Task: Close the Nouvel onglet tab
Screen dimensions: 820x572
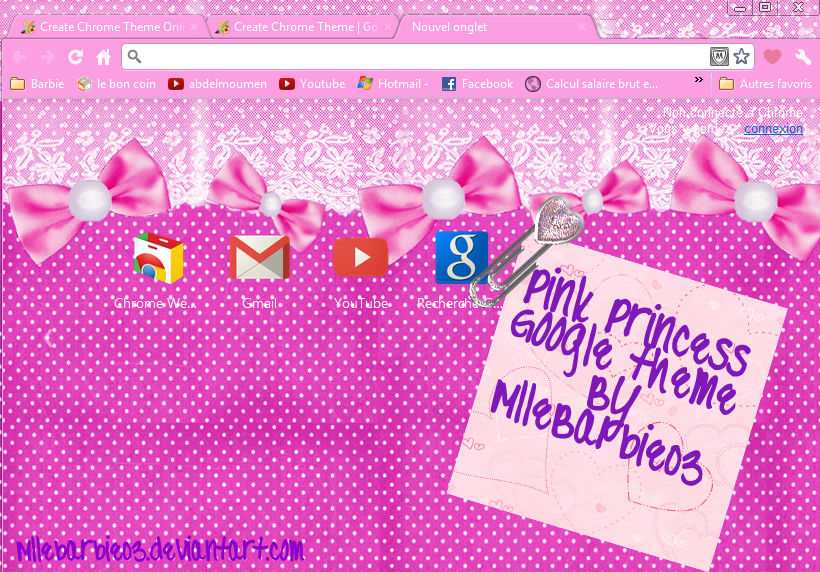Action: pos(582,27)
